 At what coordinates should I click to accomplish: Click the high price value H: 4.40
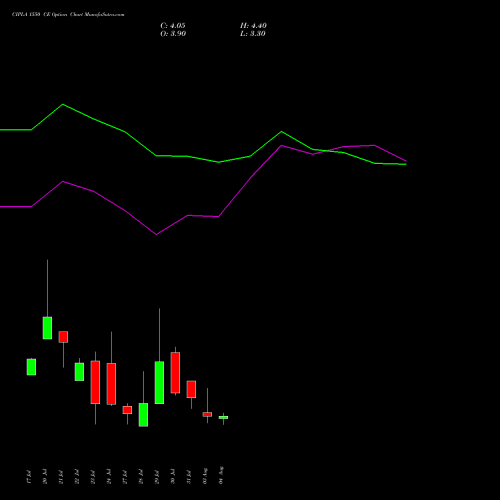click(x=253, y=26)
